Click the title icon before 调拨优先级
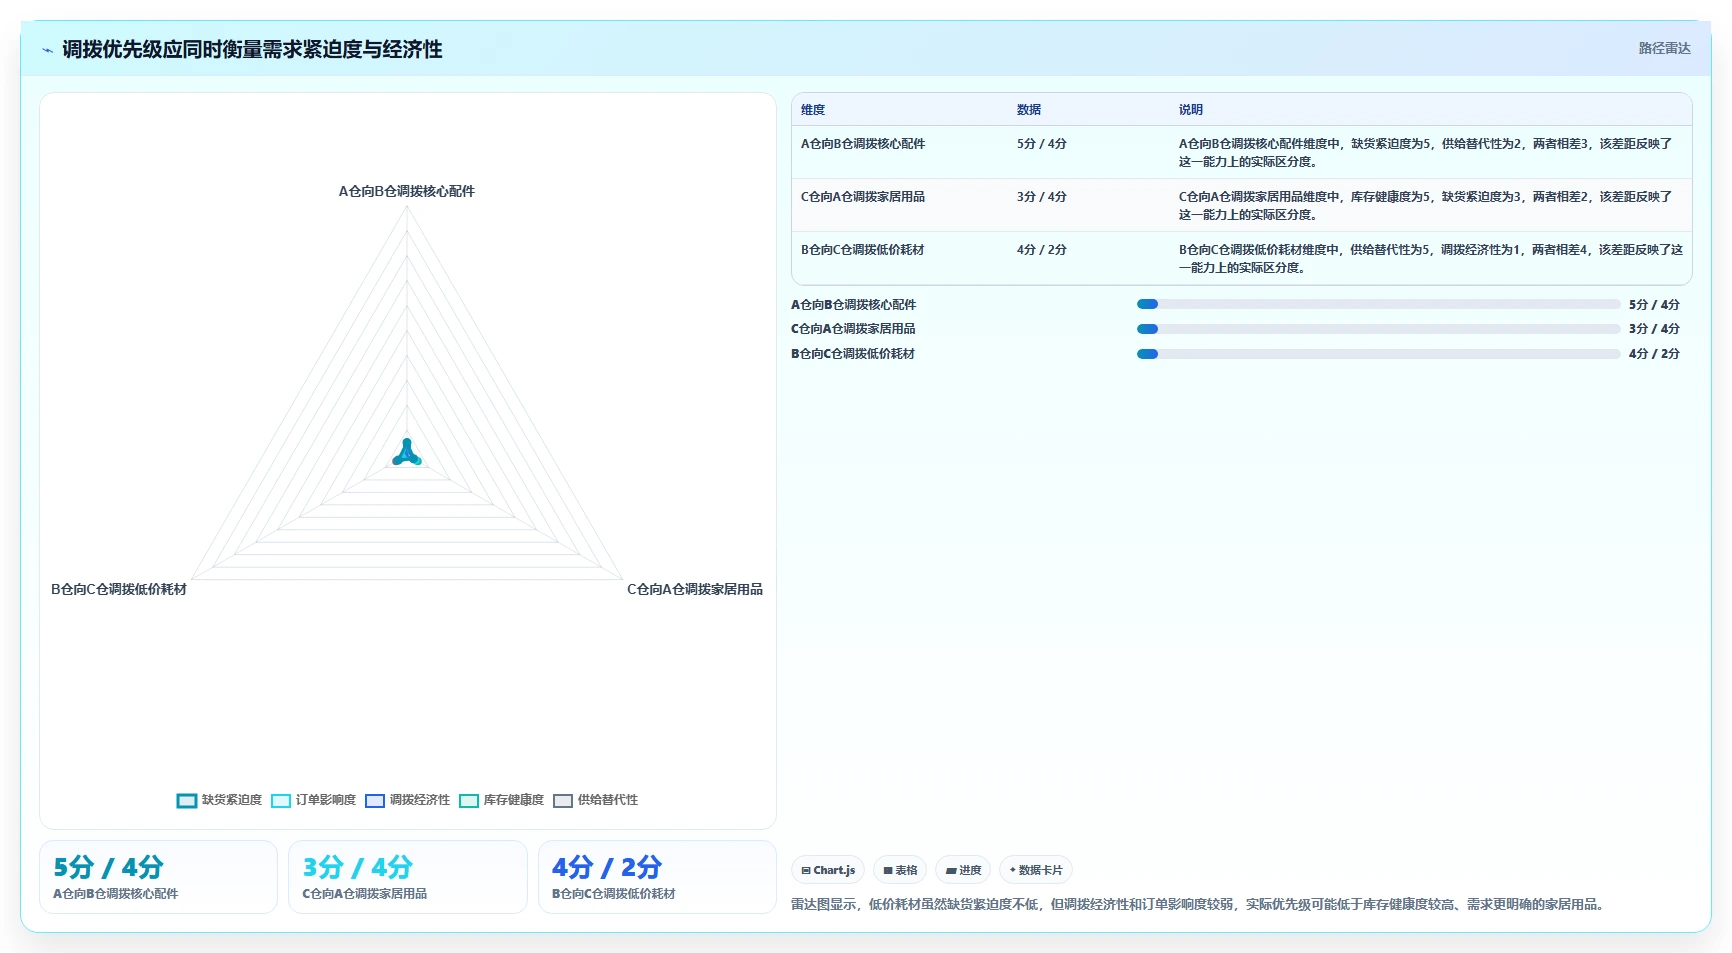Viewport: 1732px width, 953px height. (x=47, y=50)
